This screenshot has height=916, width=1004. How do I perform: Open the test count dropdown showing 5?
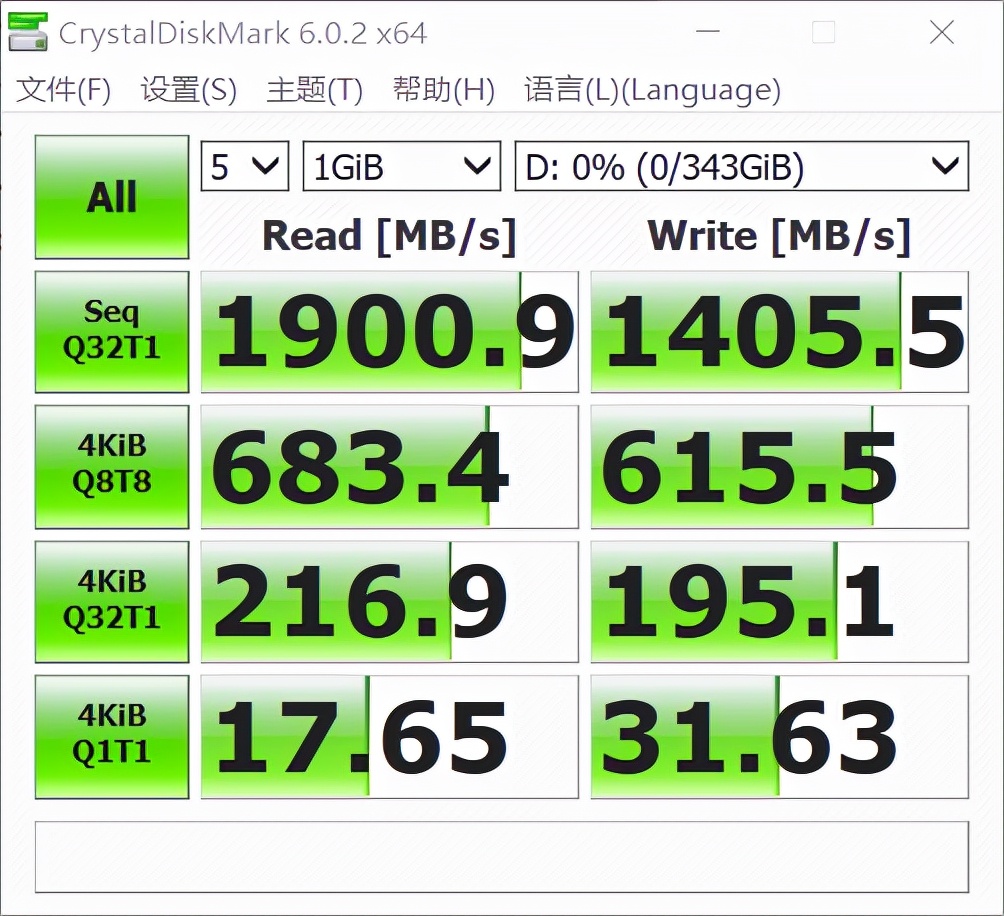(x=243, y=166)
